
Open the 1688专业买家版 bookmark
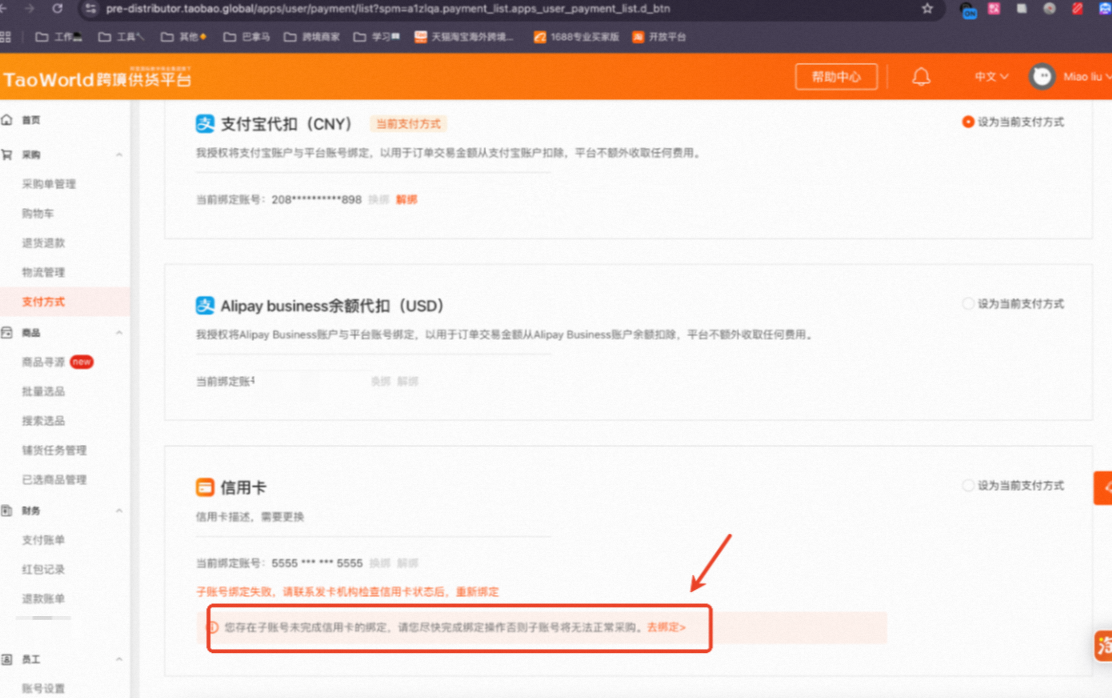click(x=577, y=37)
